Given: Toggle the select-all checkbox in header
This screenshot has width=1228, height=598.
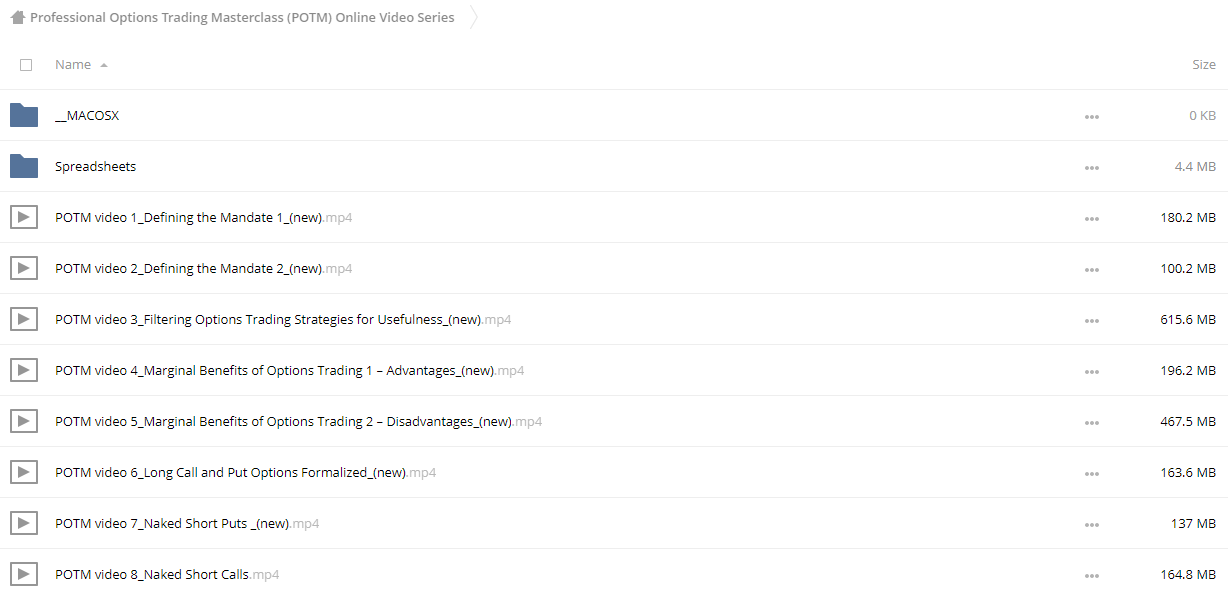Looking at the screenshot, I should tap(26, 65).
